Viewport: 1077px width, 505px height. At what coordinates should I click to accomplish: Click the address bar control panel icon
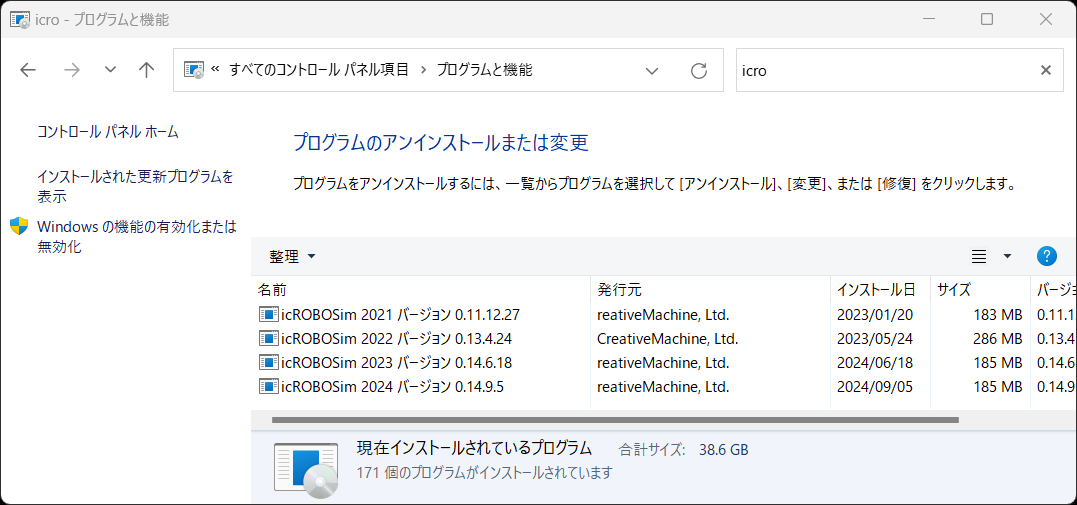(x=194, y=70)
